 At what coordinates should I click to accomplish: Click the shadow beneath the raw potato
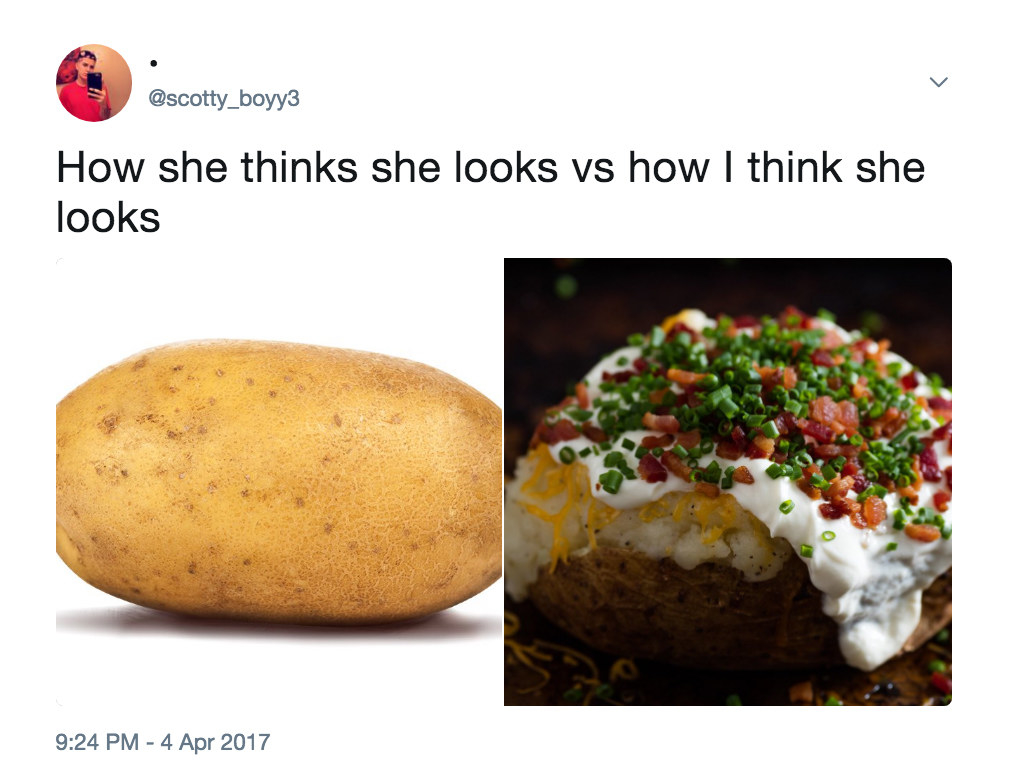[278, 621]
